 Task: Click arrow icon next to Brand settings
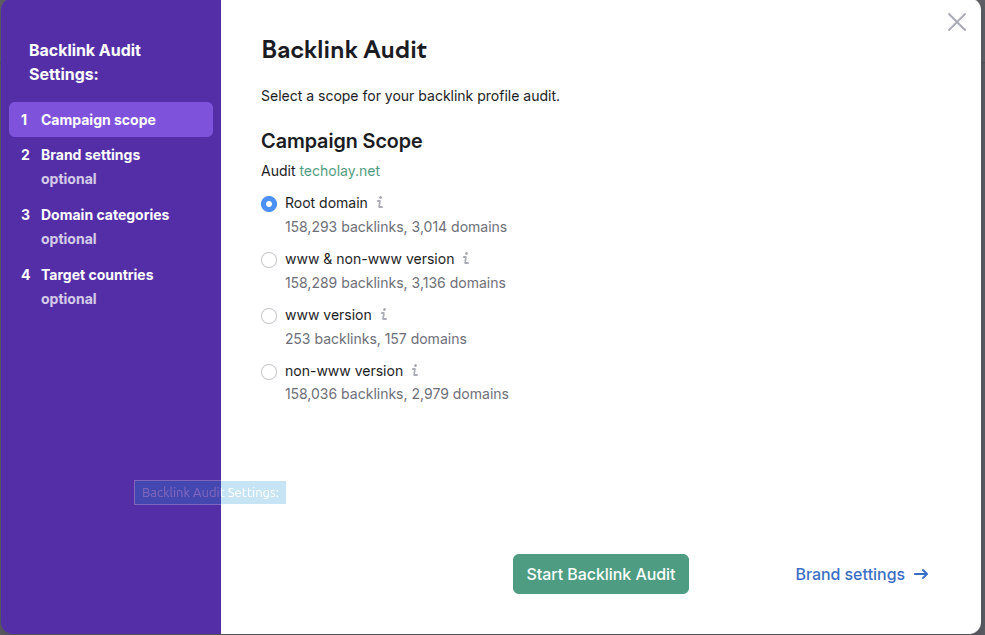pos(921,574)
